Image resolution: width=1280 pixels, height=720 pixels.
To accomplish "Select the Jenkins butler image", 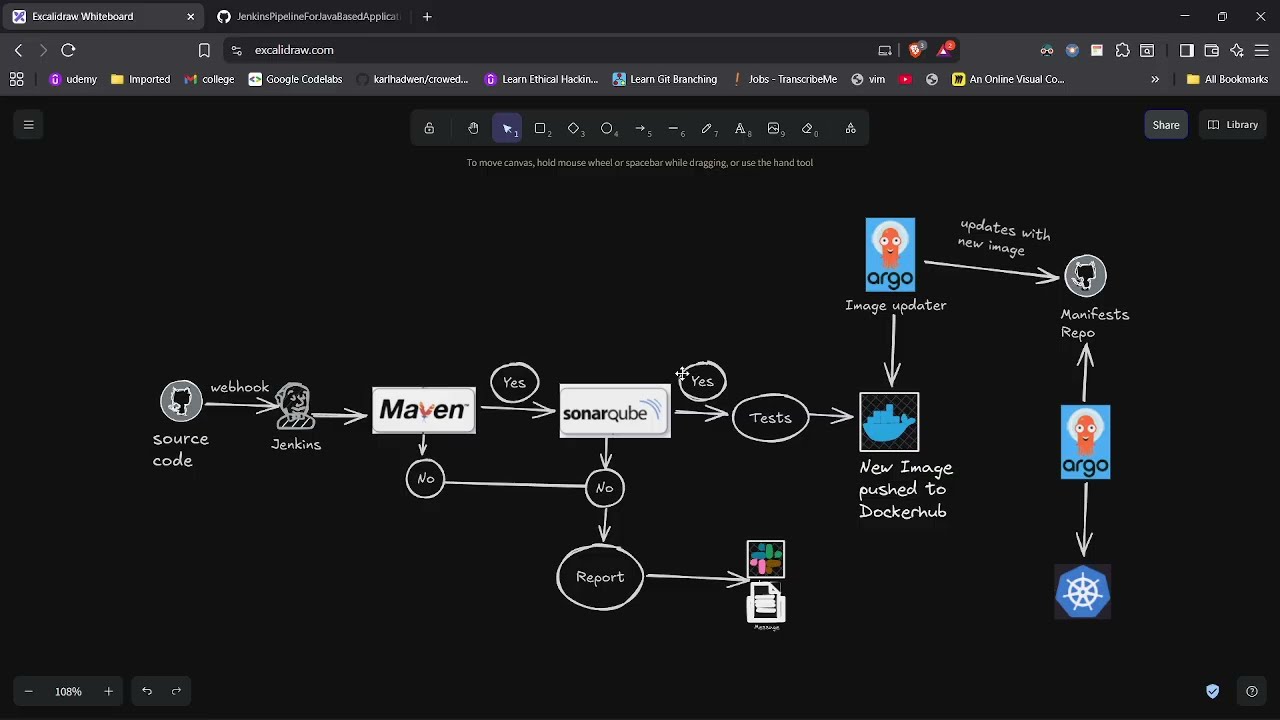I will [x=295, y=407].
